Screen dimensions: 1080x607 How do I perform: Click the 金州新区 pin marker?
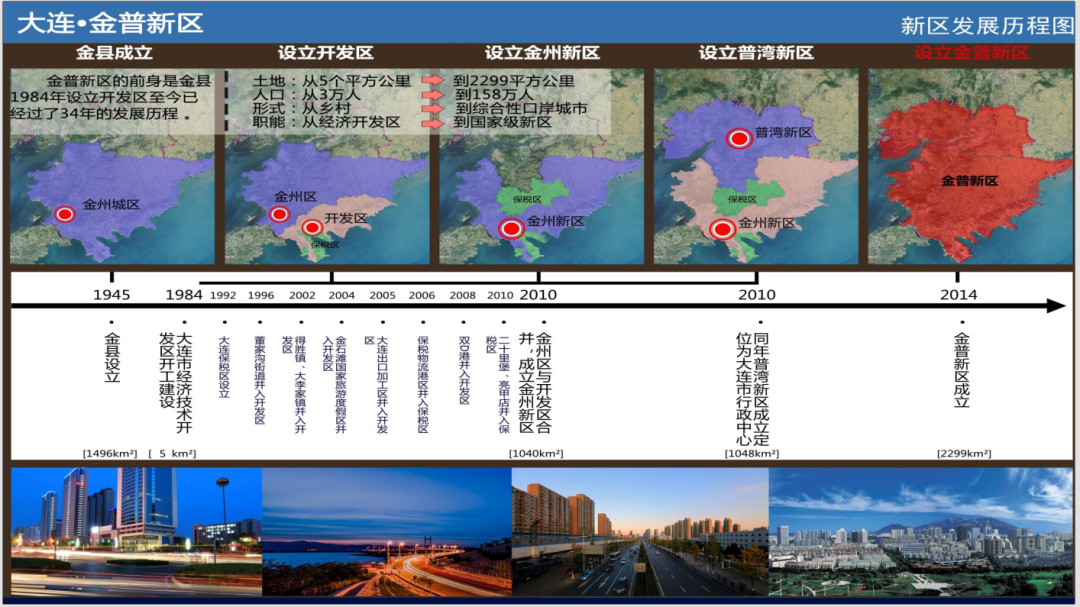(511, 228)
